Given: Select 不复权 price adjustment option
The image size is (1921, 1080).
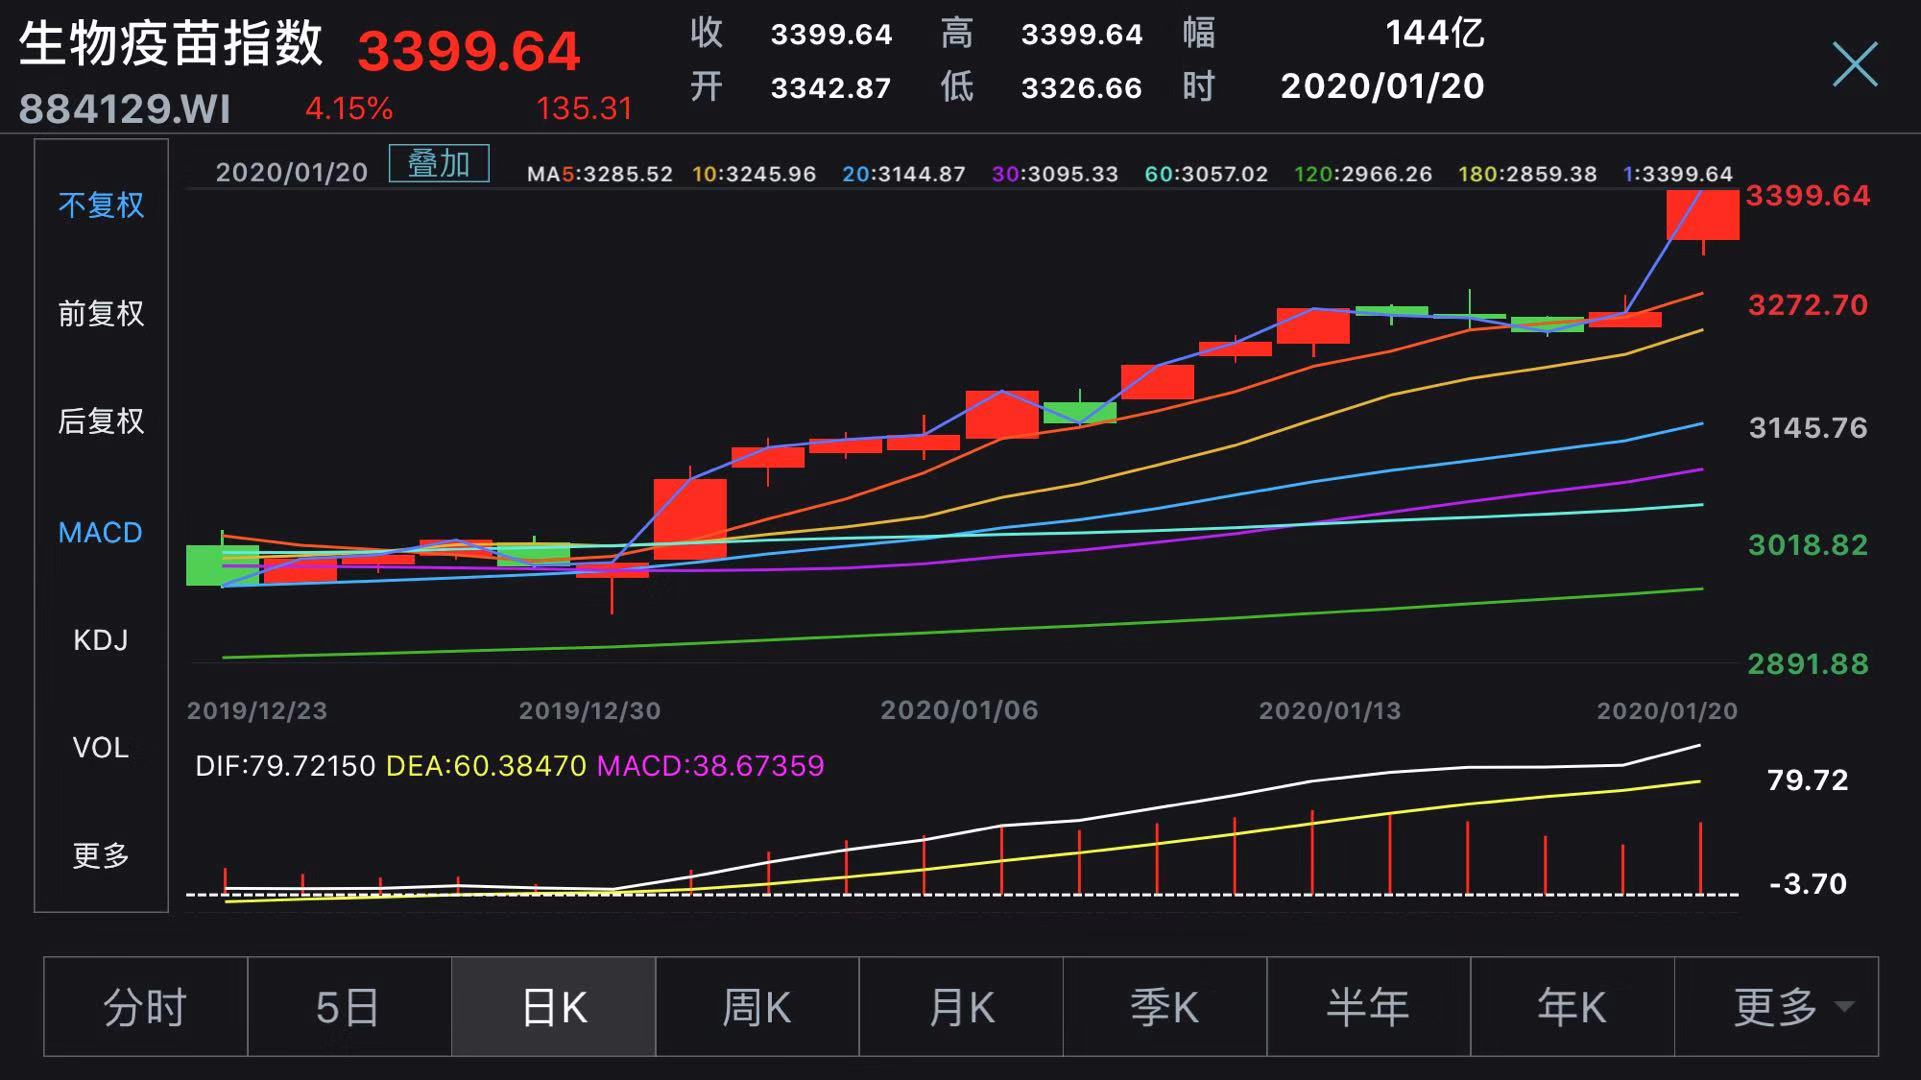Looking at the screenshot, I should point(101,205).
